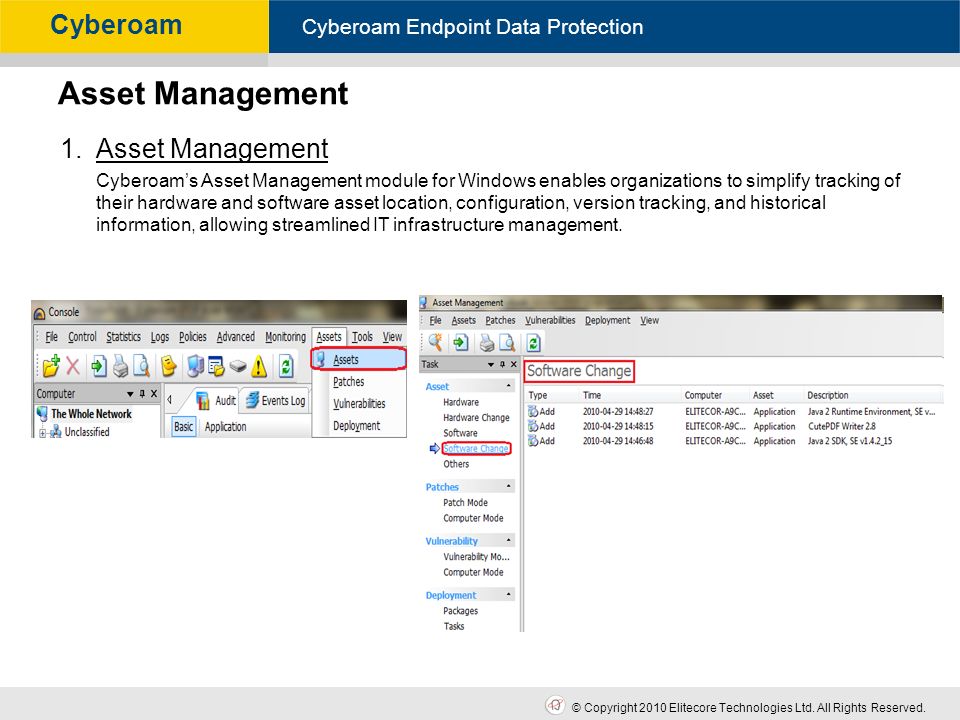This screenshot has width=960, height=720.
Task: Collapse the Vulnerability section in Task panel
Action: 509,540
